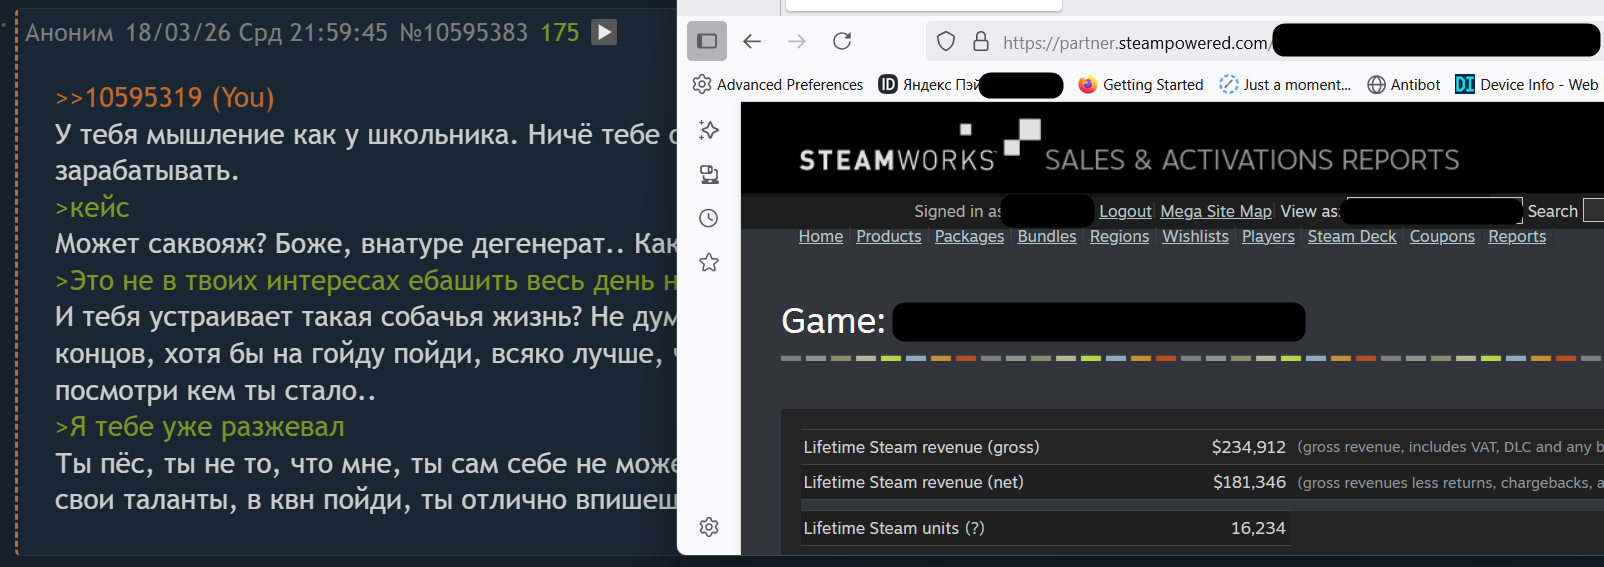1604x567 pixels.
Task: Open tracking protection shield icon
Action: click(x=946, y=41)
